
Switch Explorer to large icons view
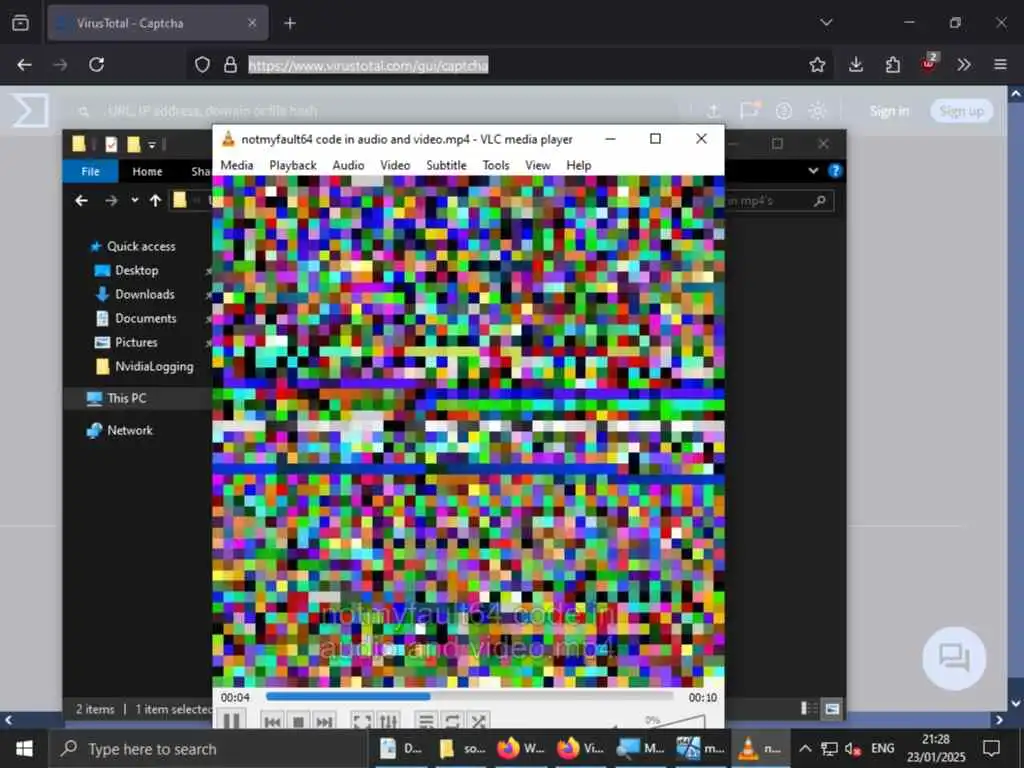pyautogui.click(x=831, y=709)
